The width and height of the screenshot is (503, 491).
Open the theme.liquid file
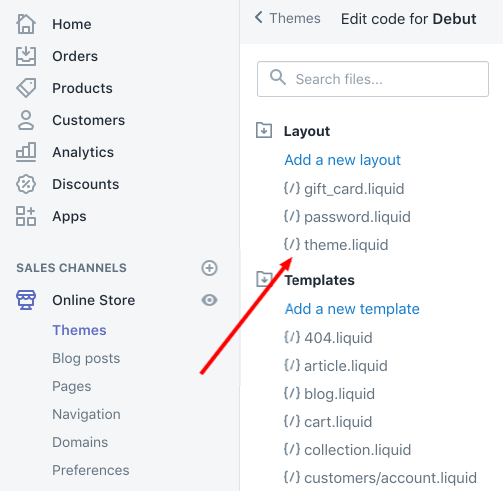pos(336,245)
